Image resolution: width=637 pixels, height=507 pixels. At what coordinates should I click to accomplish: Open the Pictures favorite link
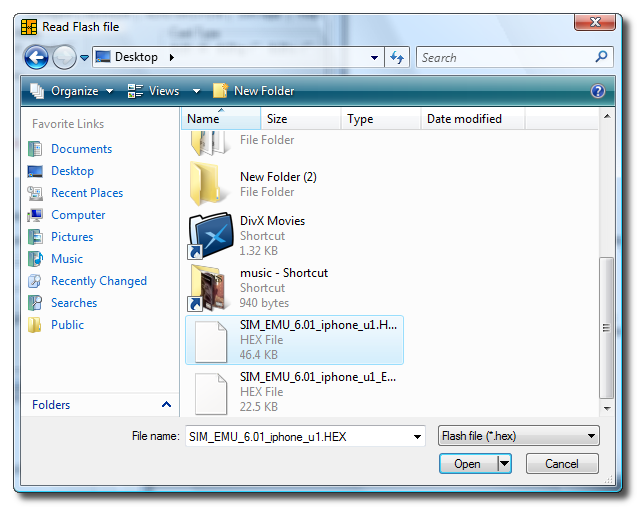(72, 236)
